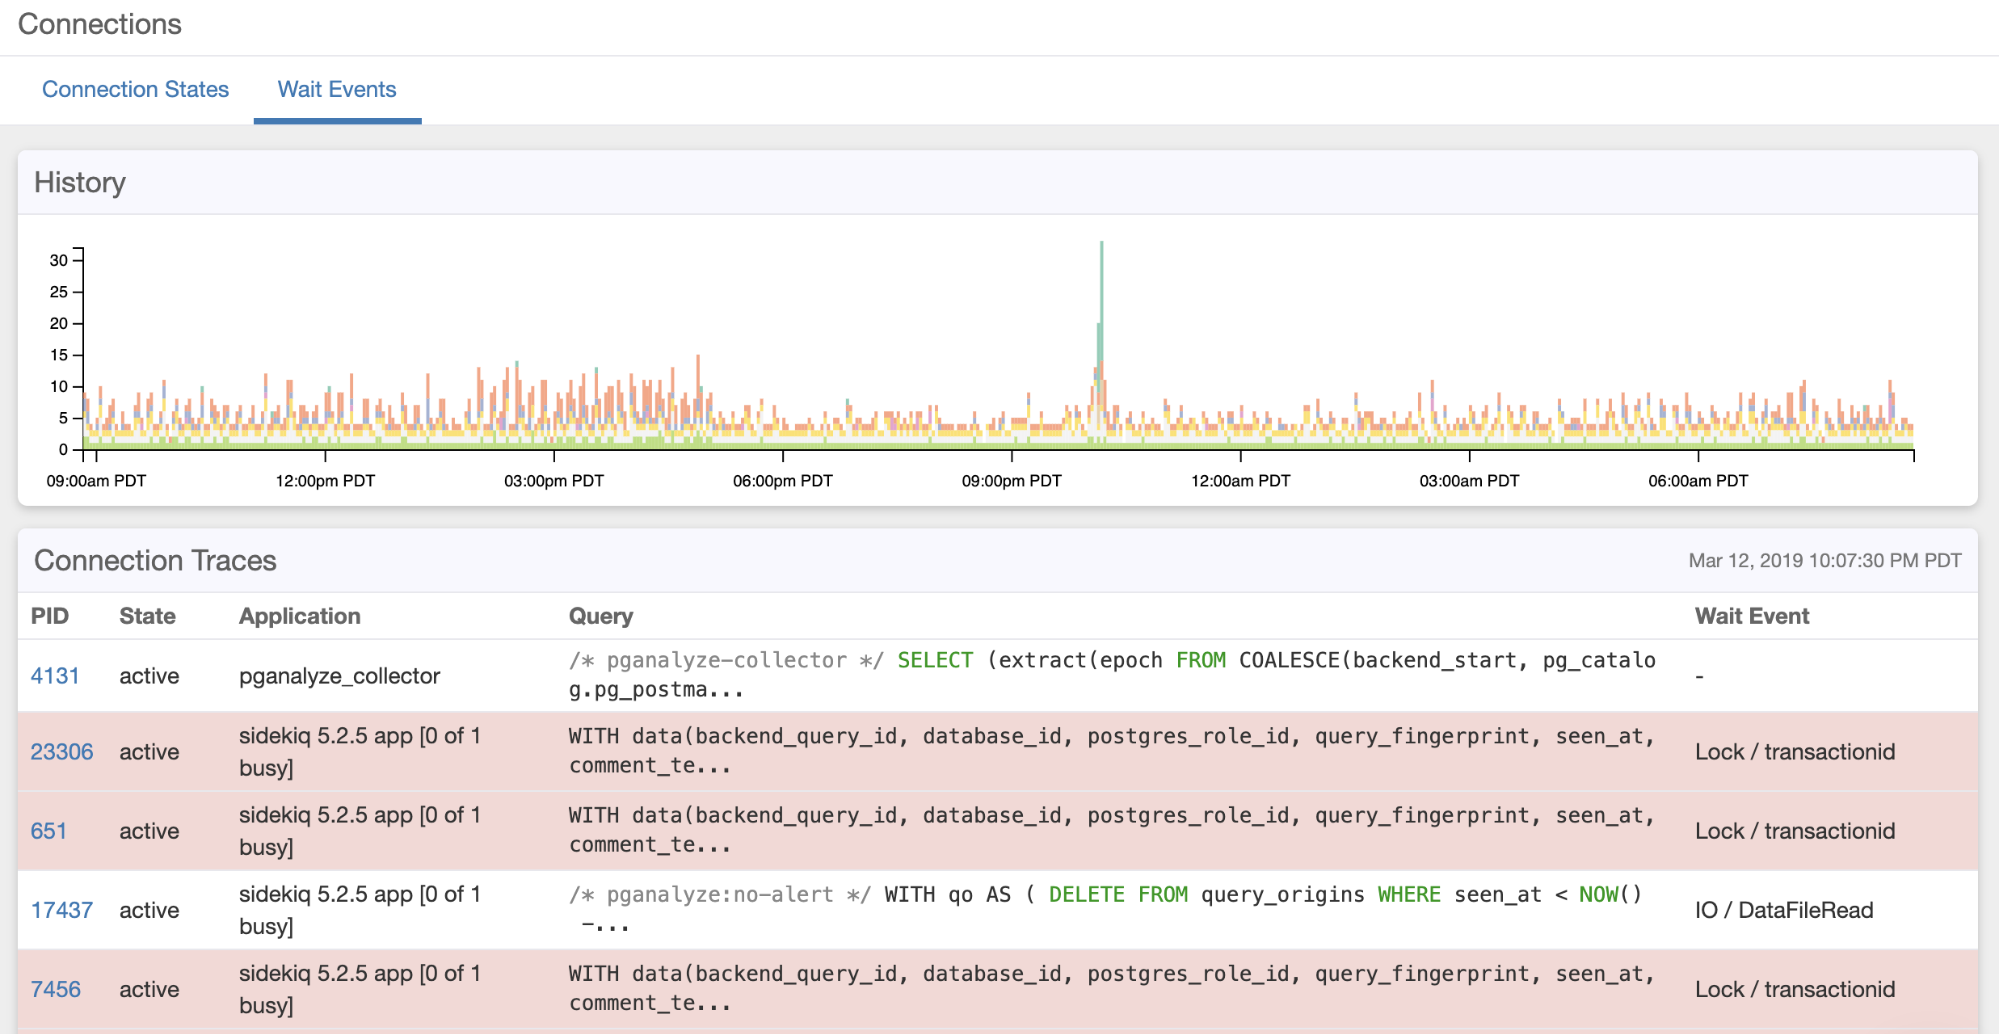Click the 06:00am PDT axis label
Screen dimensions: 1999x1035
pos(1698,481)
